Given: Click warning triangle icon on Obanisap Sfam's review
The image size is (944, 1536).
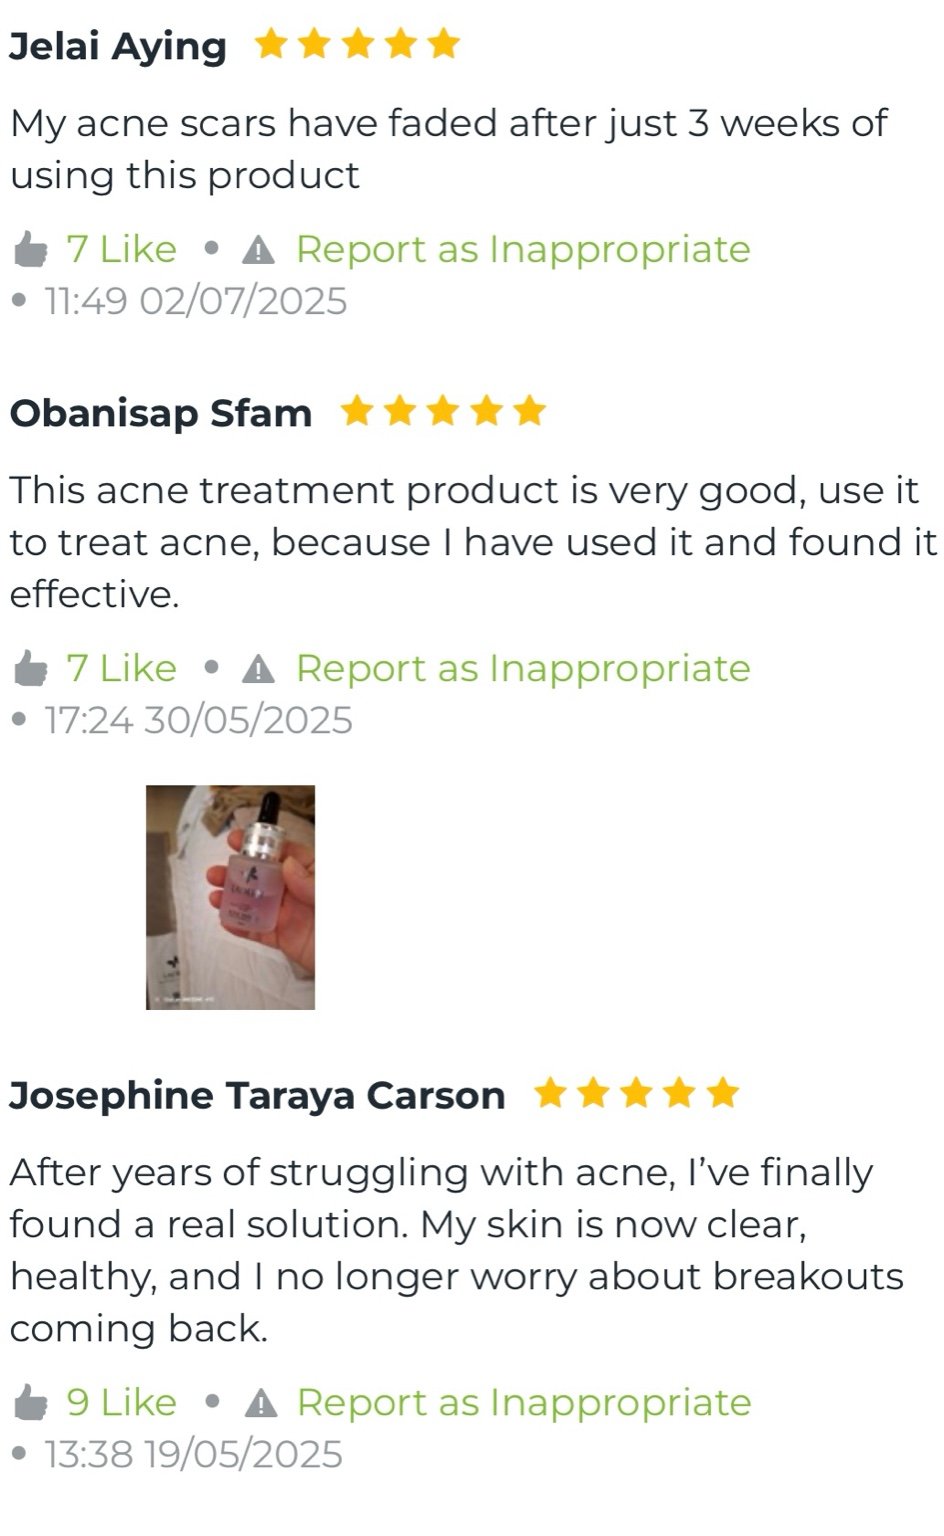Looking at the screenshot, I should pyautogui.click(x=259, y=669).
